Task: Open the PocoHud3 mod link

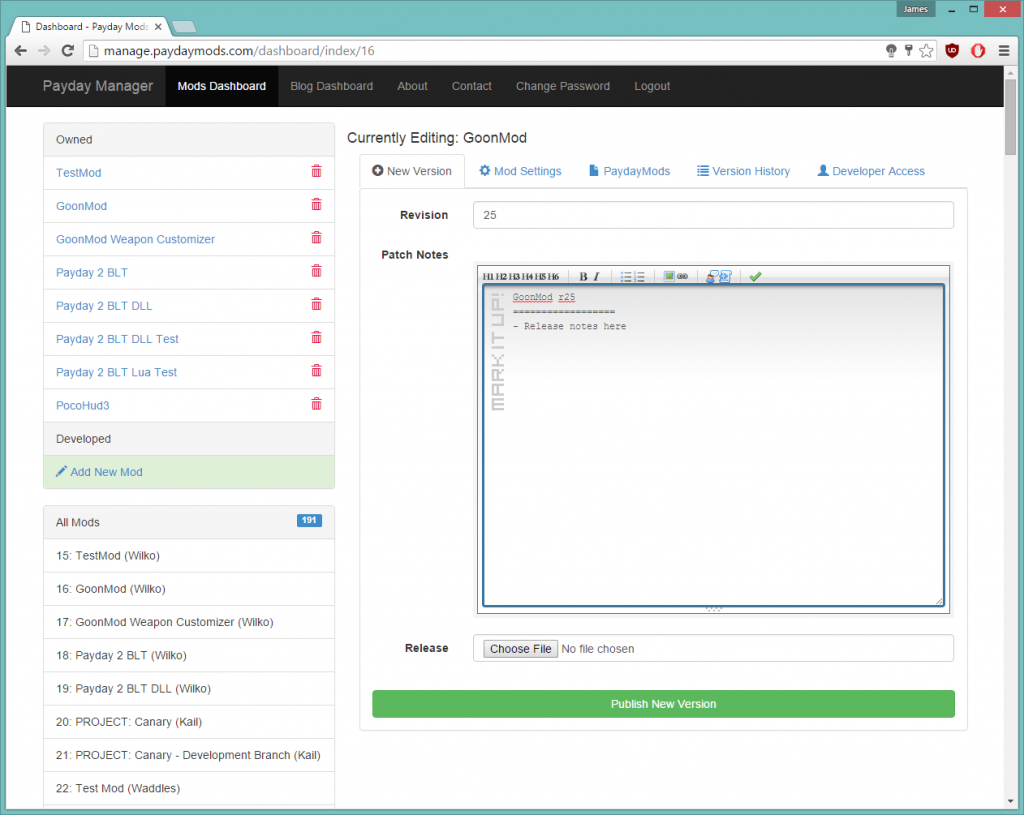Action: pos(83,406)
